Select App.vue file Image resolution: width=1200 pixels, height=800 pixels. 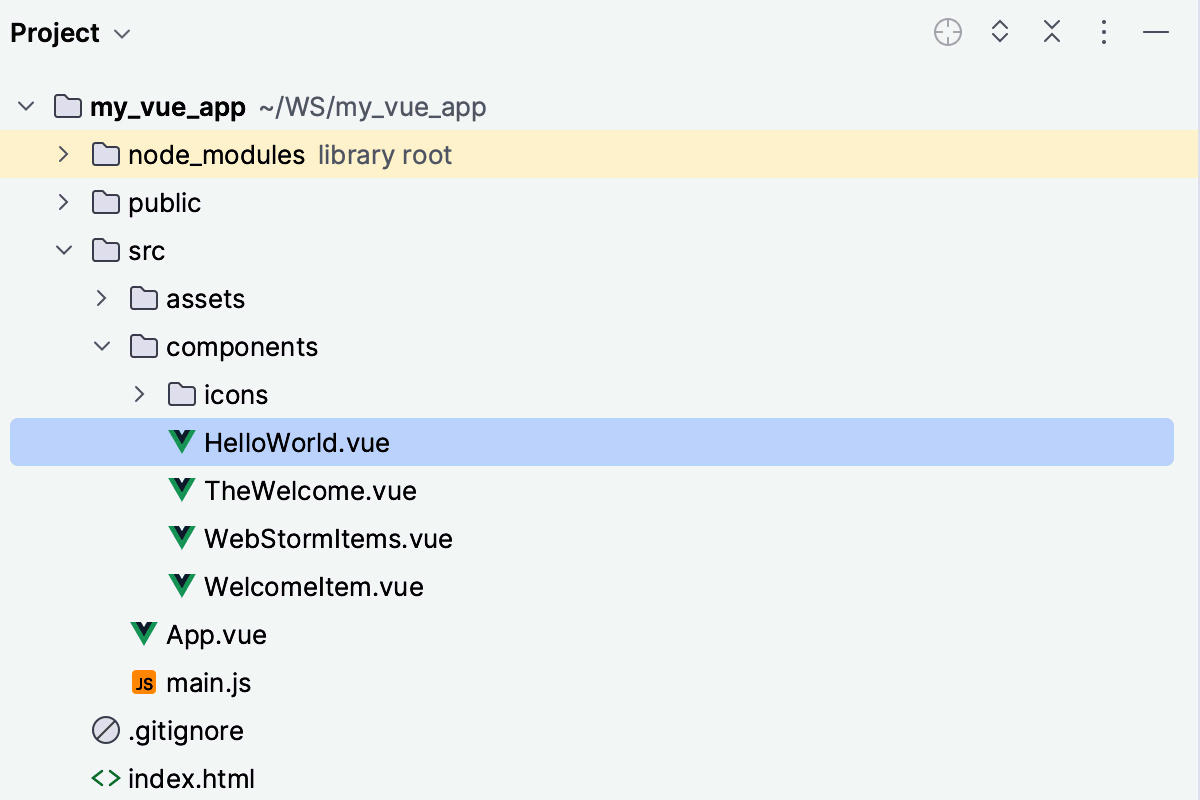coord(216,635)
